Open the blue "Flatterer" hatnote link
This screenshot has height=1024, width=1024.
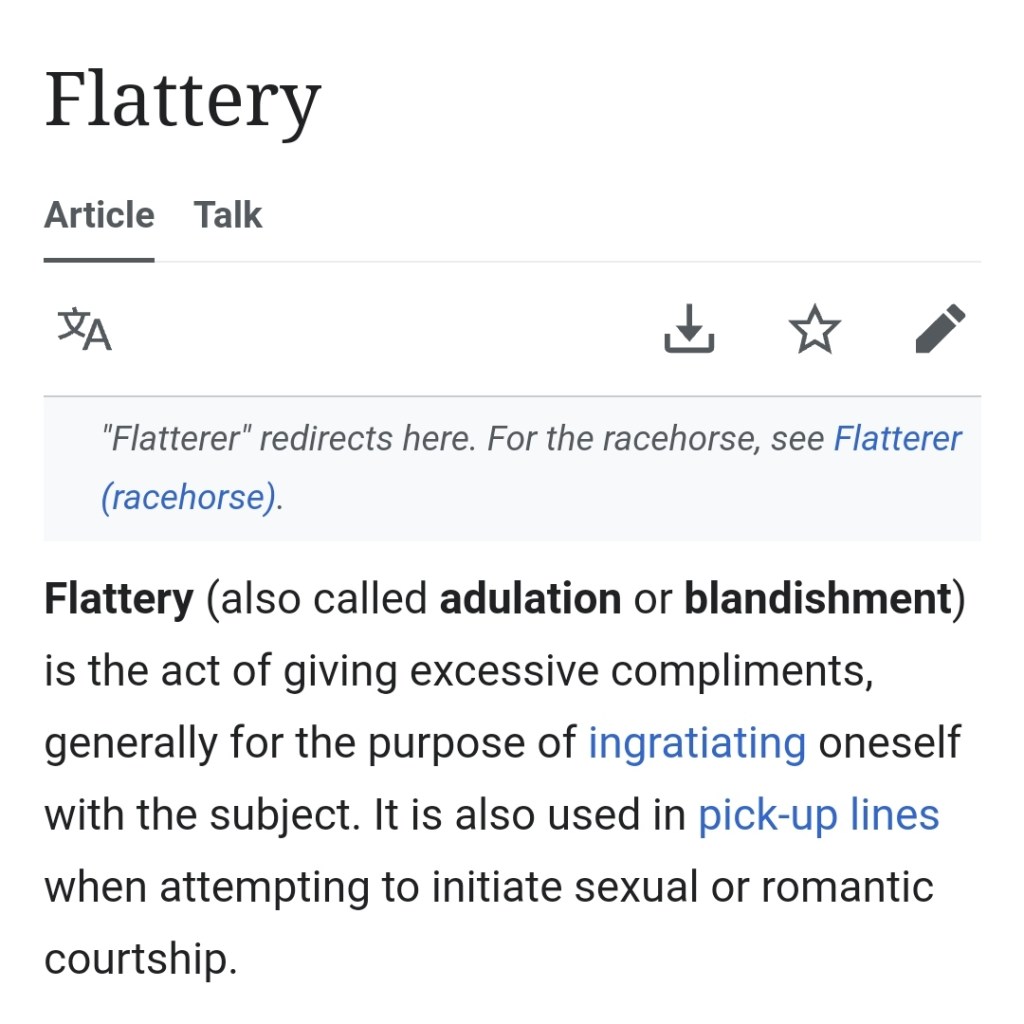[897, 438]
